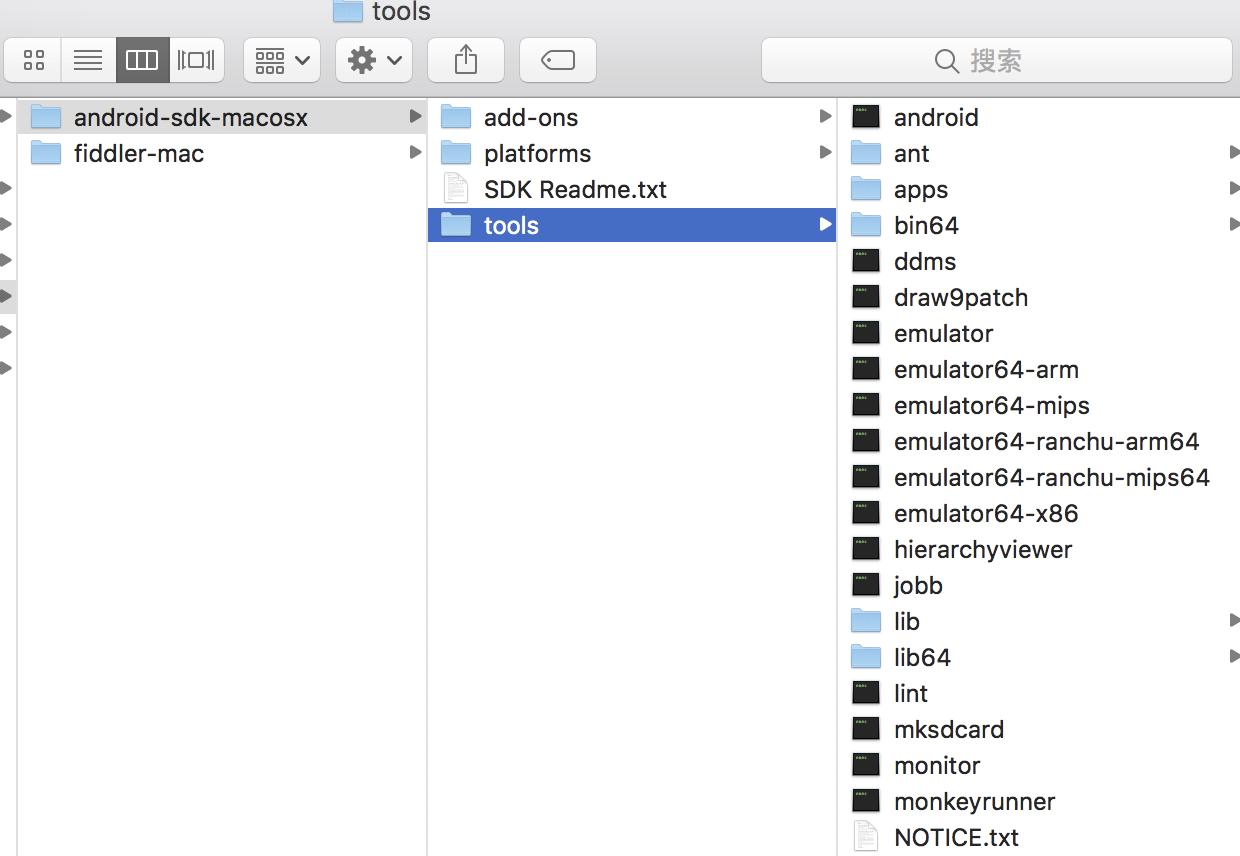
Task: Click the search field
Action: [997, 60]
